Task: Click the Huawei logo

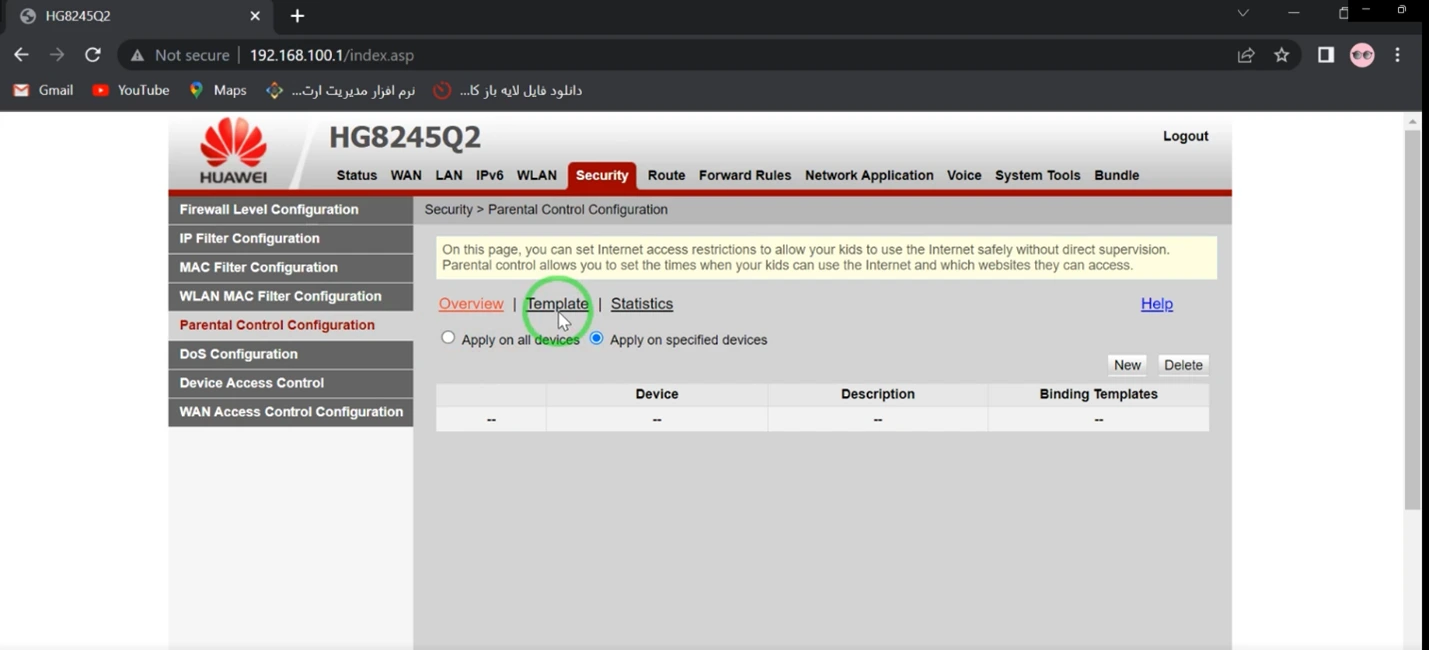Action: coord(233,151)
